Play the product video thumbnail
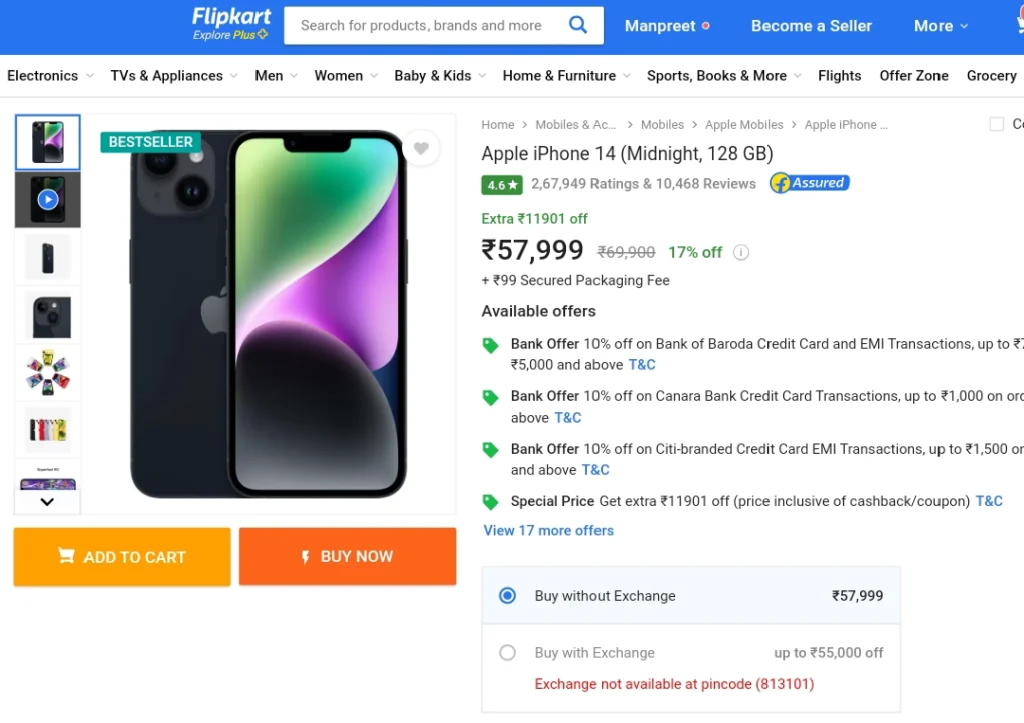 pyautogui.click(x=48, y=199)
